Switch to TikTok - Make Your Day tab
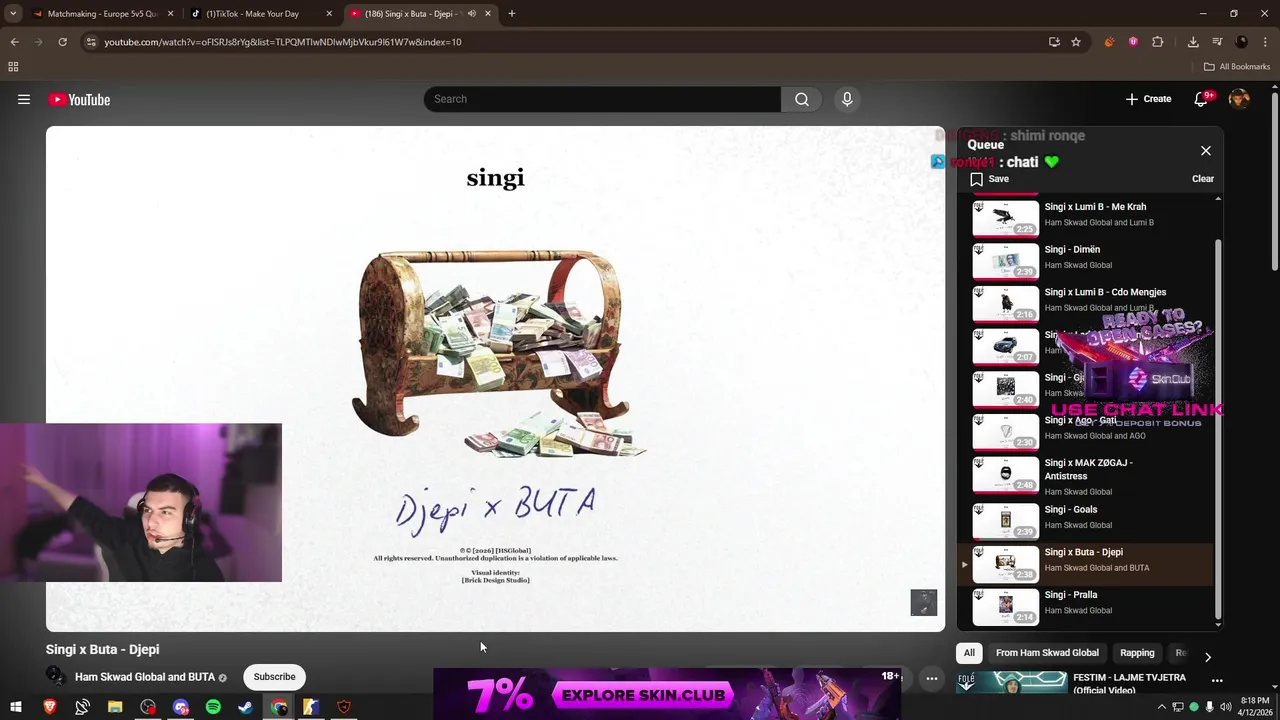The image size is (1280, 720). point(259,14)
